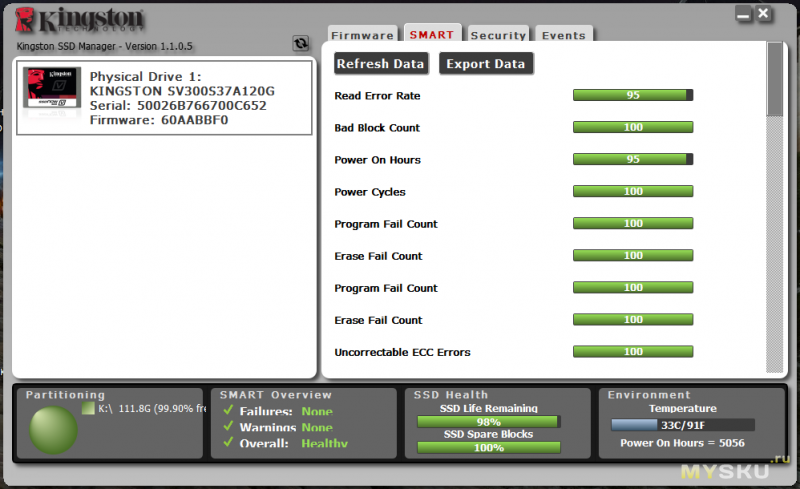This screenshot has width=800, height=489.
Task: Switch to the Events tab
Action: coord(563,34)
